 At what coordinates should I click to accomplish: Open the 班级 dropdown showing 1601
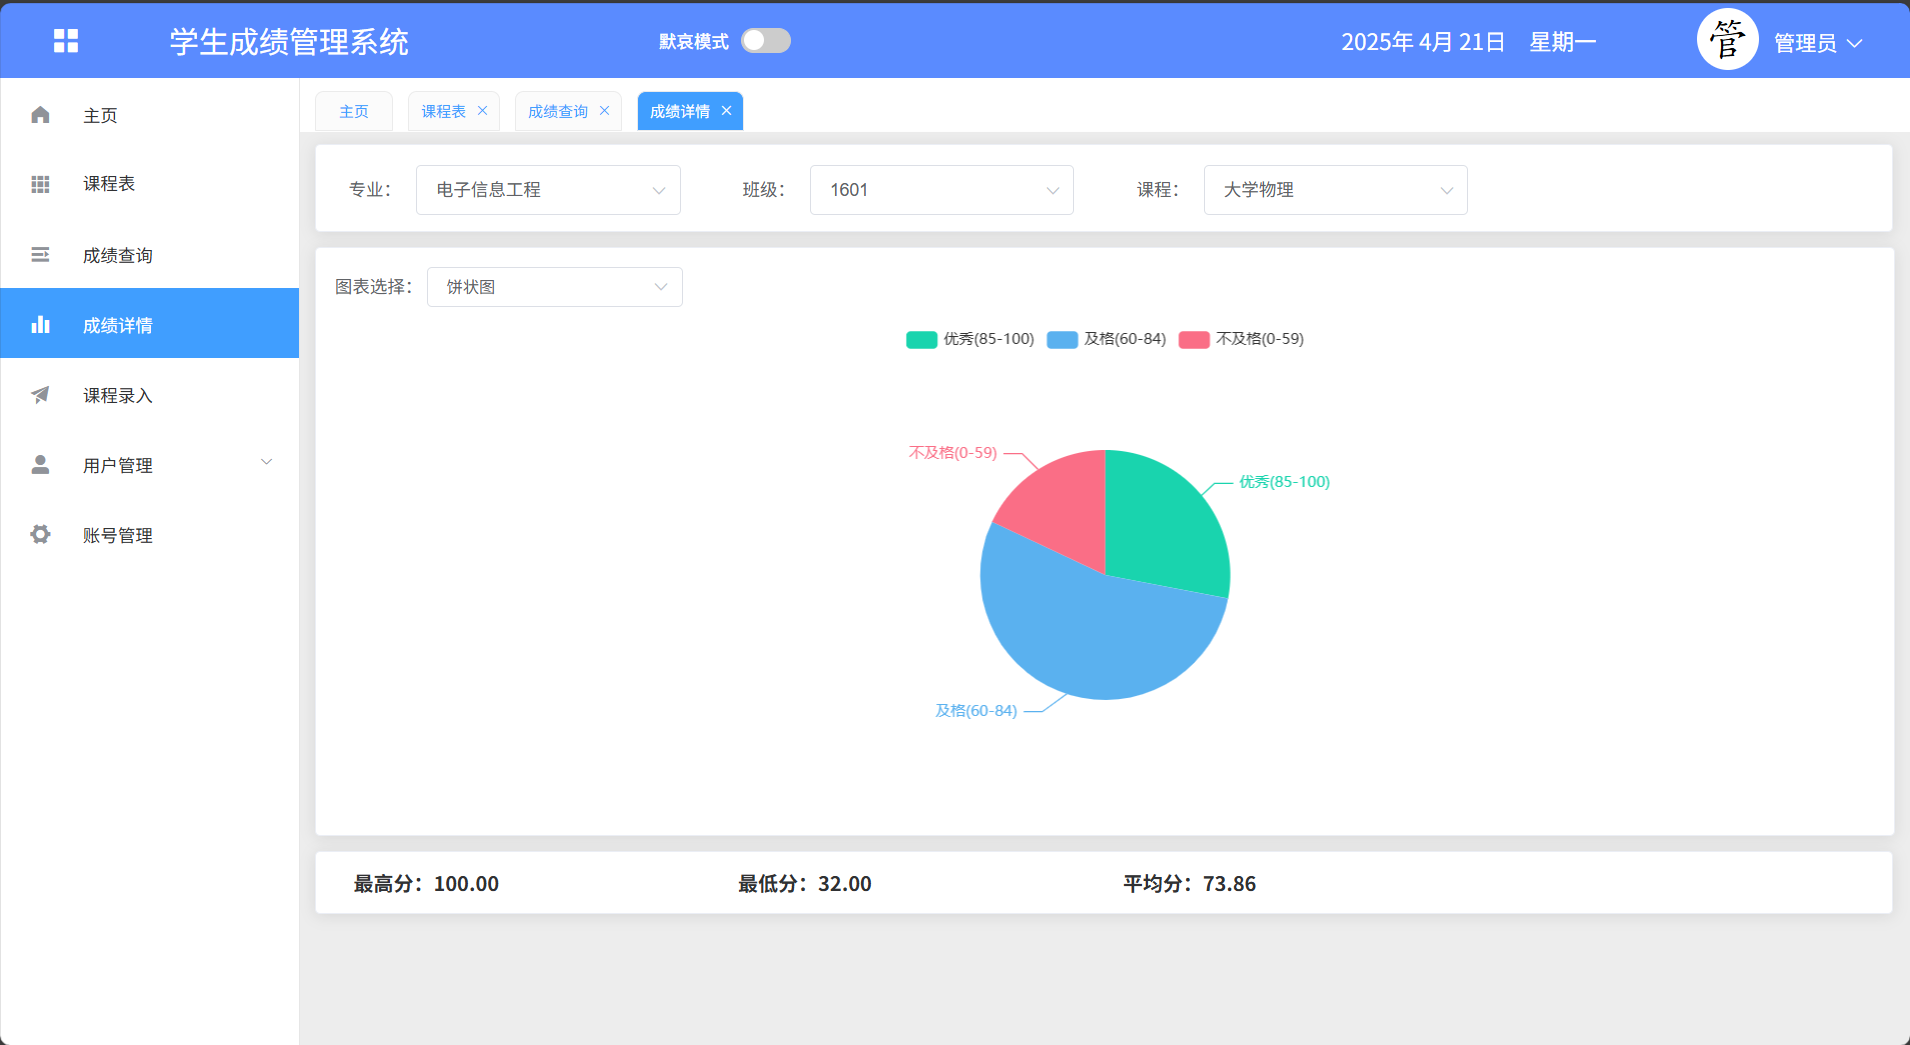click(941, 190)
